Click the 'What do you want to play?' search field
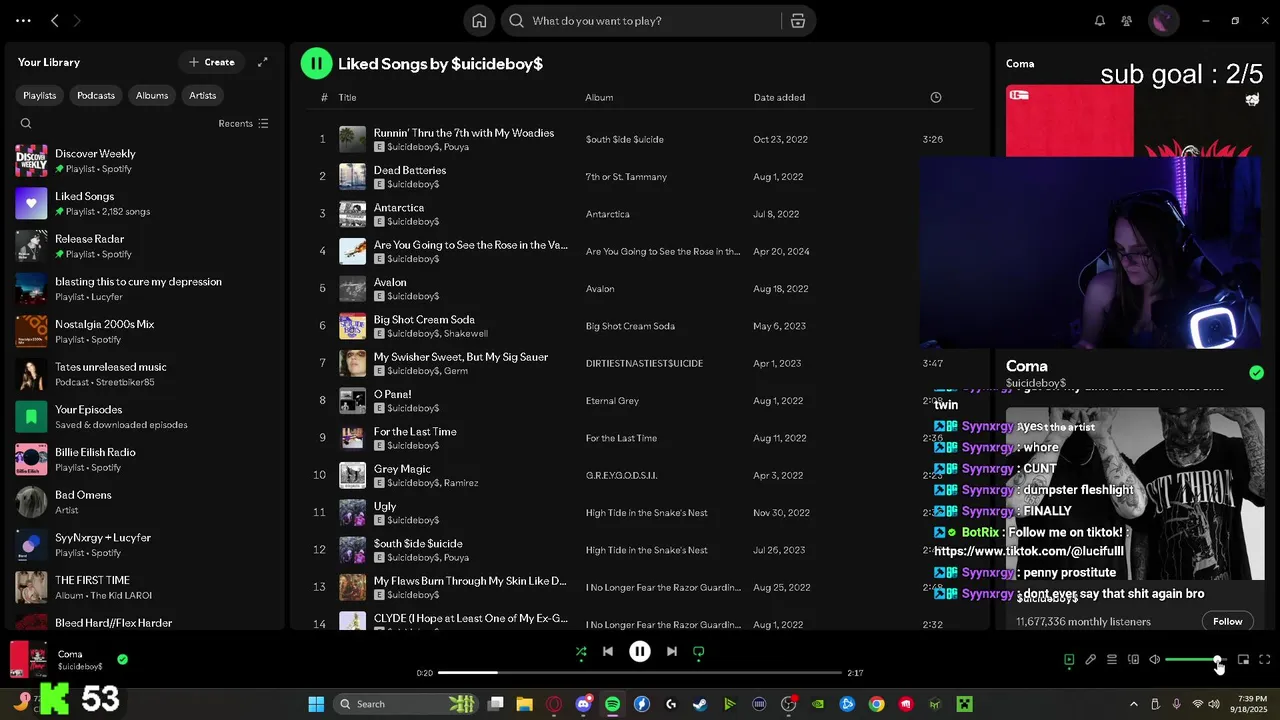This screenshot has width=1280, height=720. pyautogui.click(x=640, y=21)
